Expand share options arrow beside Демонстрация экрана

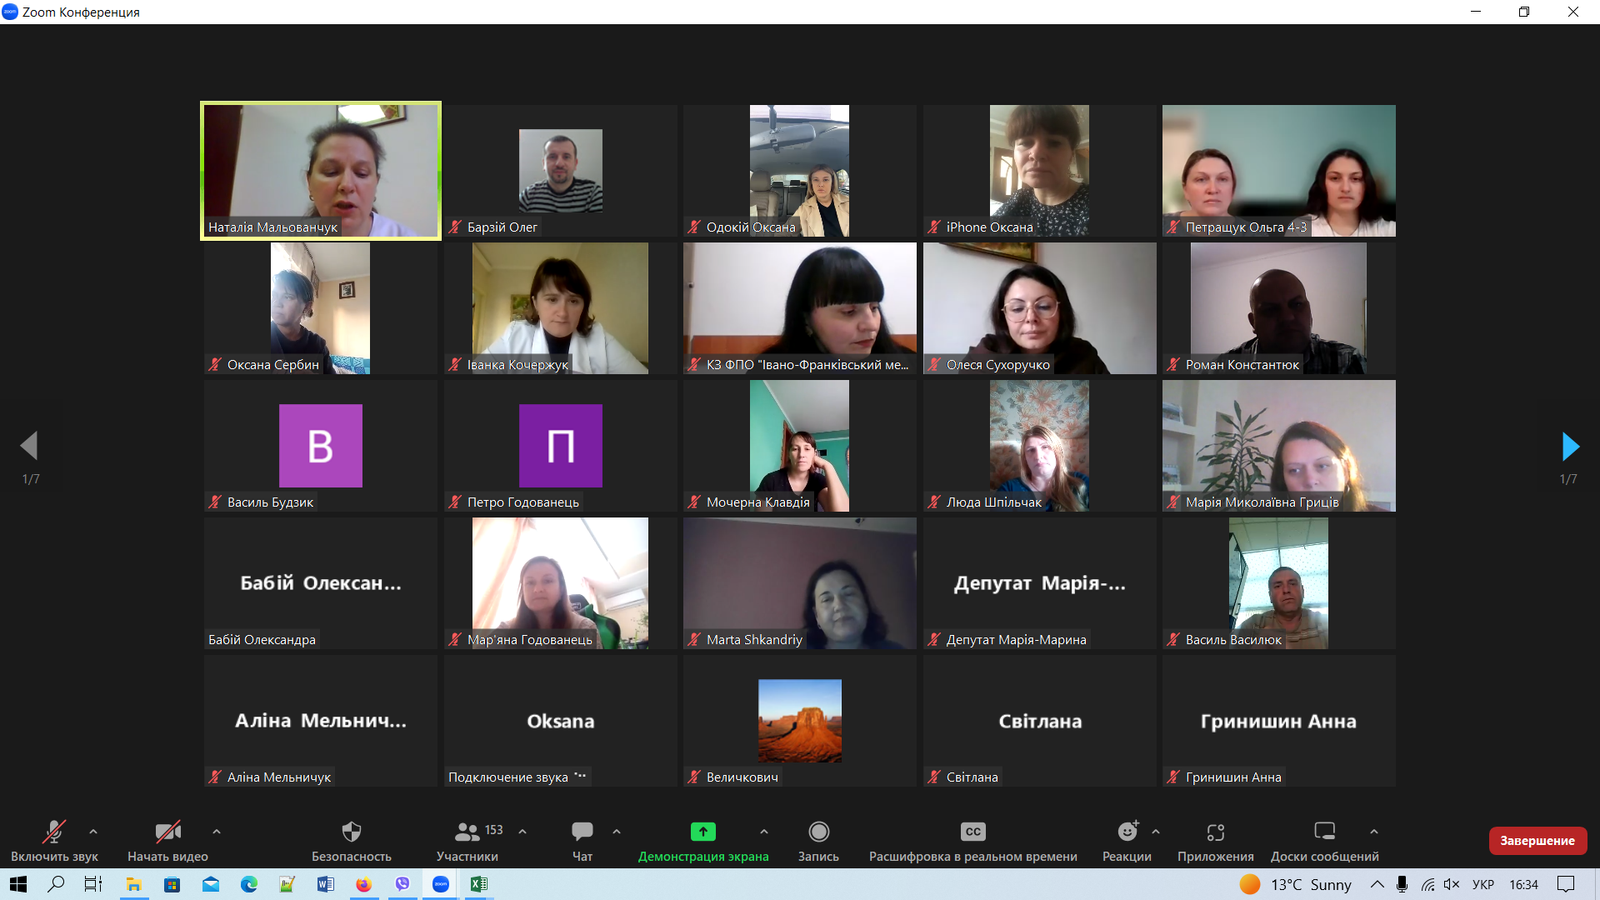tap(764, 831)
